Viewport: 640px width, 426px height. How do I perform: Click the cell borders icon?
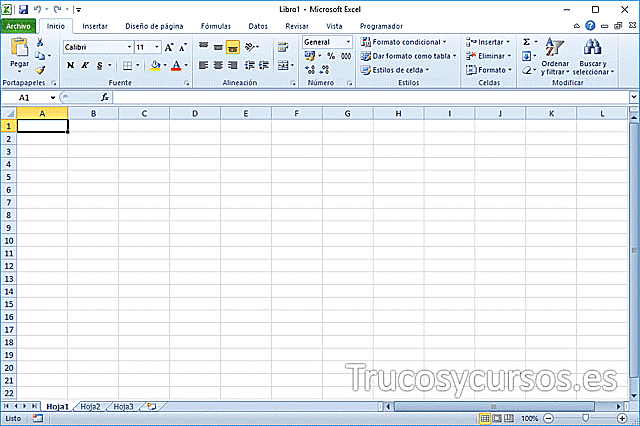pyautogui.click(x=127, y=65)
